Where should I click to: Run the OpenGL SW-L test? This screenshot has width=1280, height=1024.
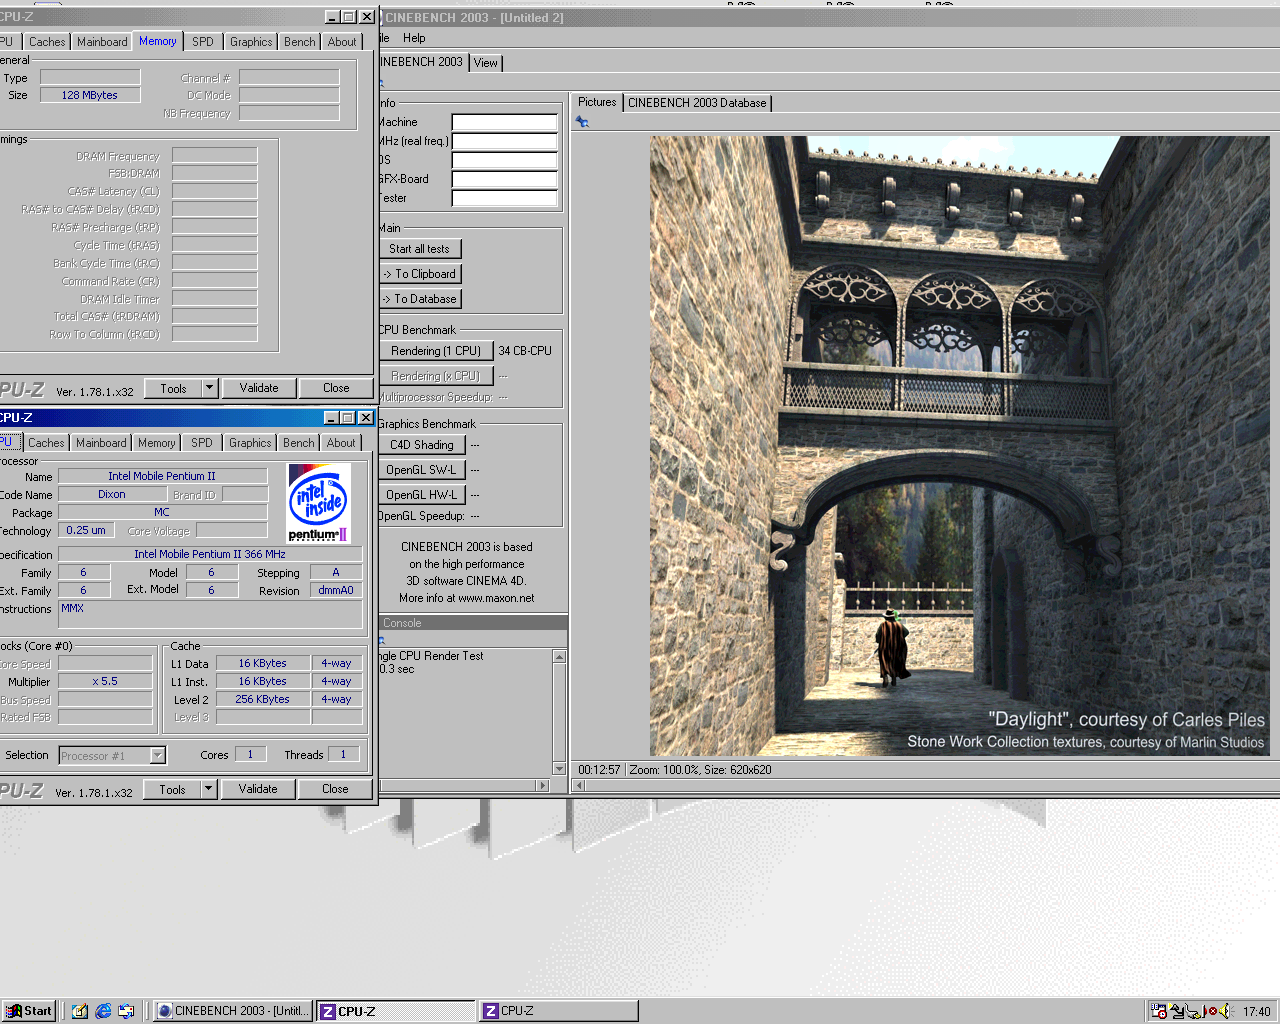point(422,470)
